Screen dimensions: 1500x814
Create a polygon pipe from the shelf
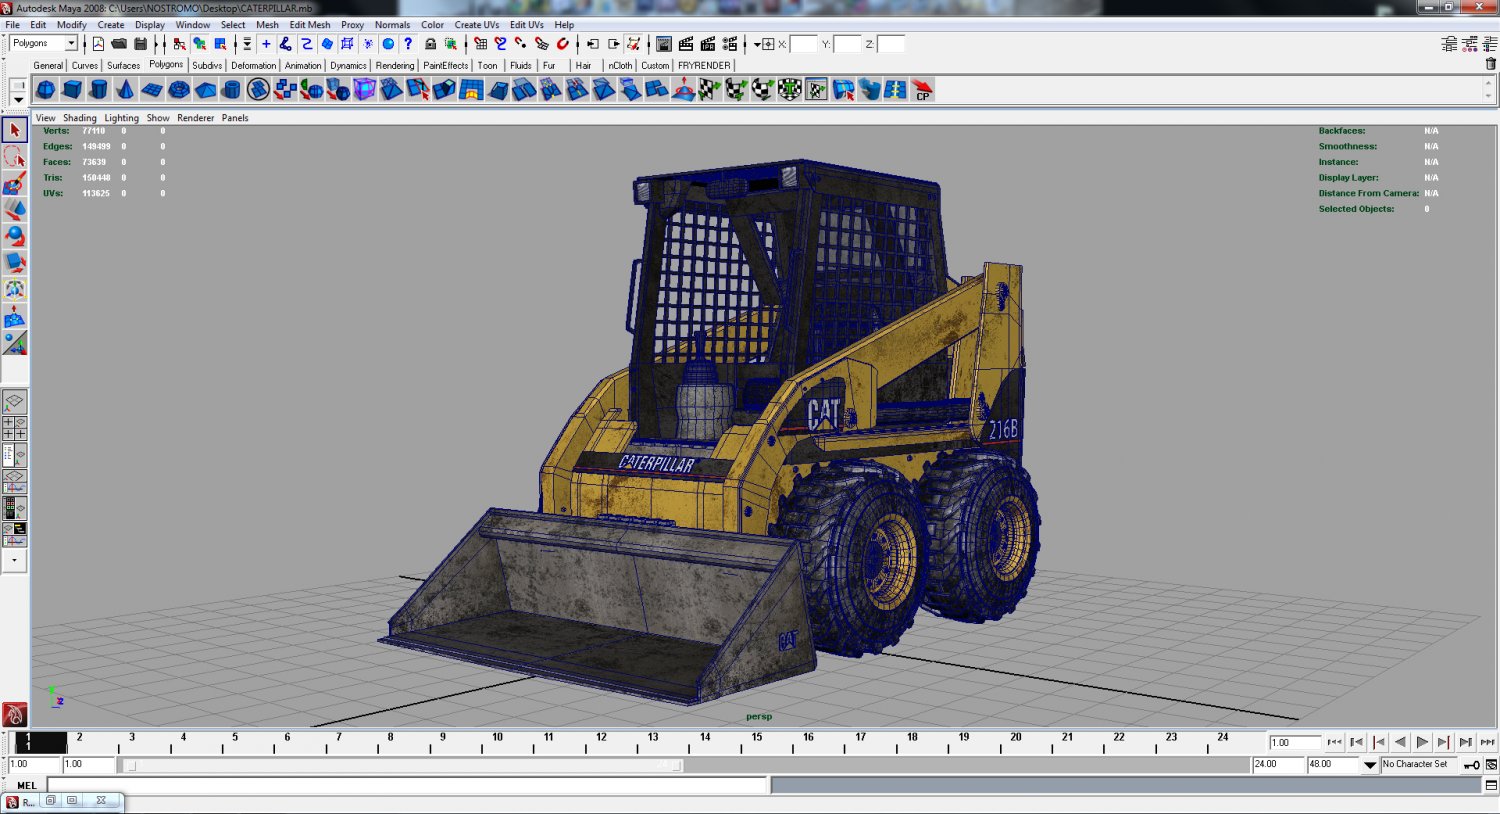click(x=232, y=90)
